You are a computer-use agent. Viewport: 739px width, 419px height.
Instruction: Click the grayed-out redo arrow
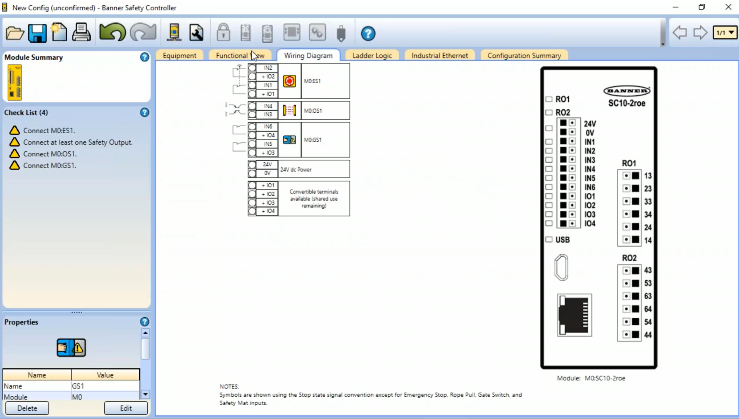click(x=143, y=33)
